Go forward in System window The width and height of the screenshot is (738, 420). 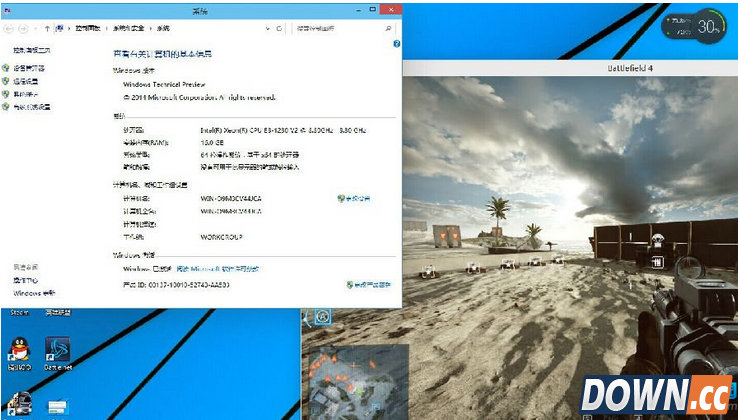coord(23,29)
